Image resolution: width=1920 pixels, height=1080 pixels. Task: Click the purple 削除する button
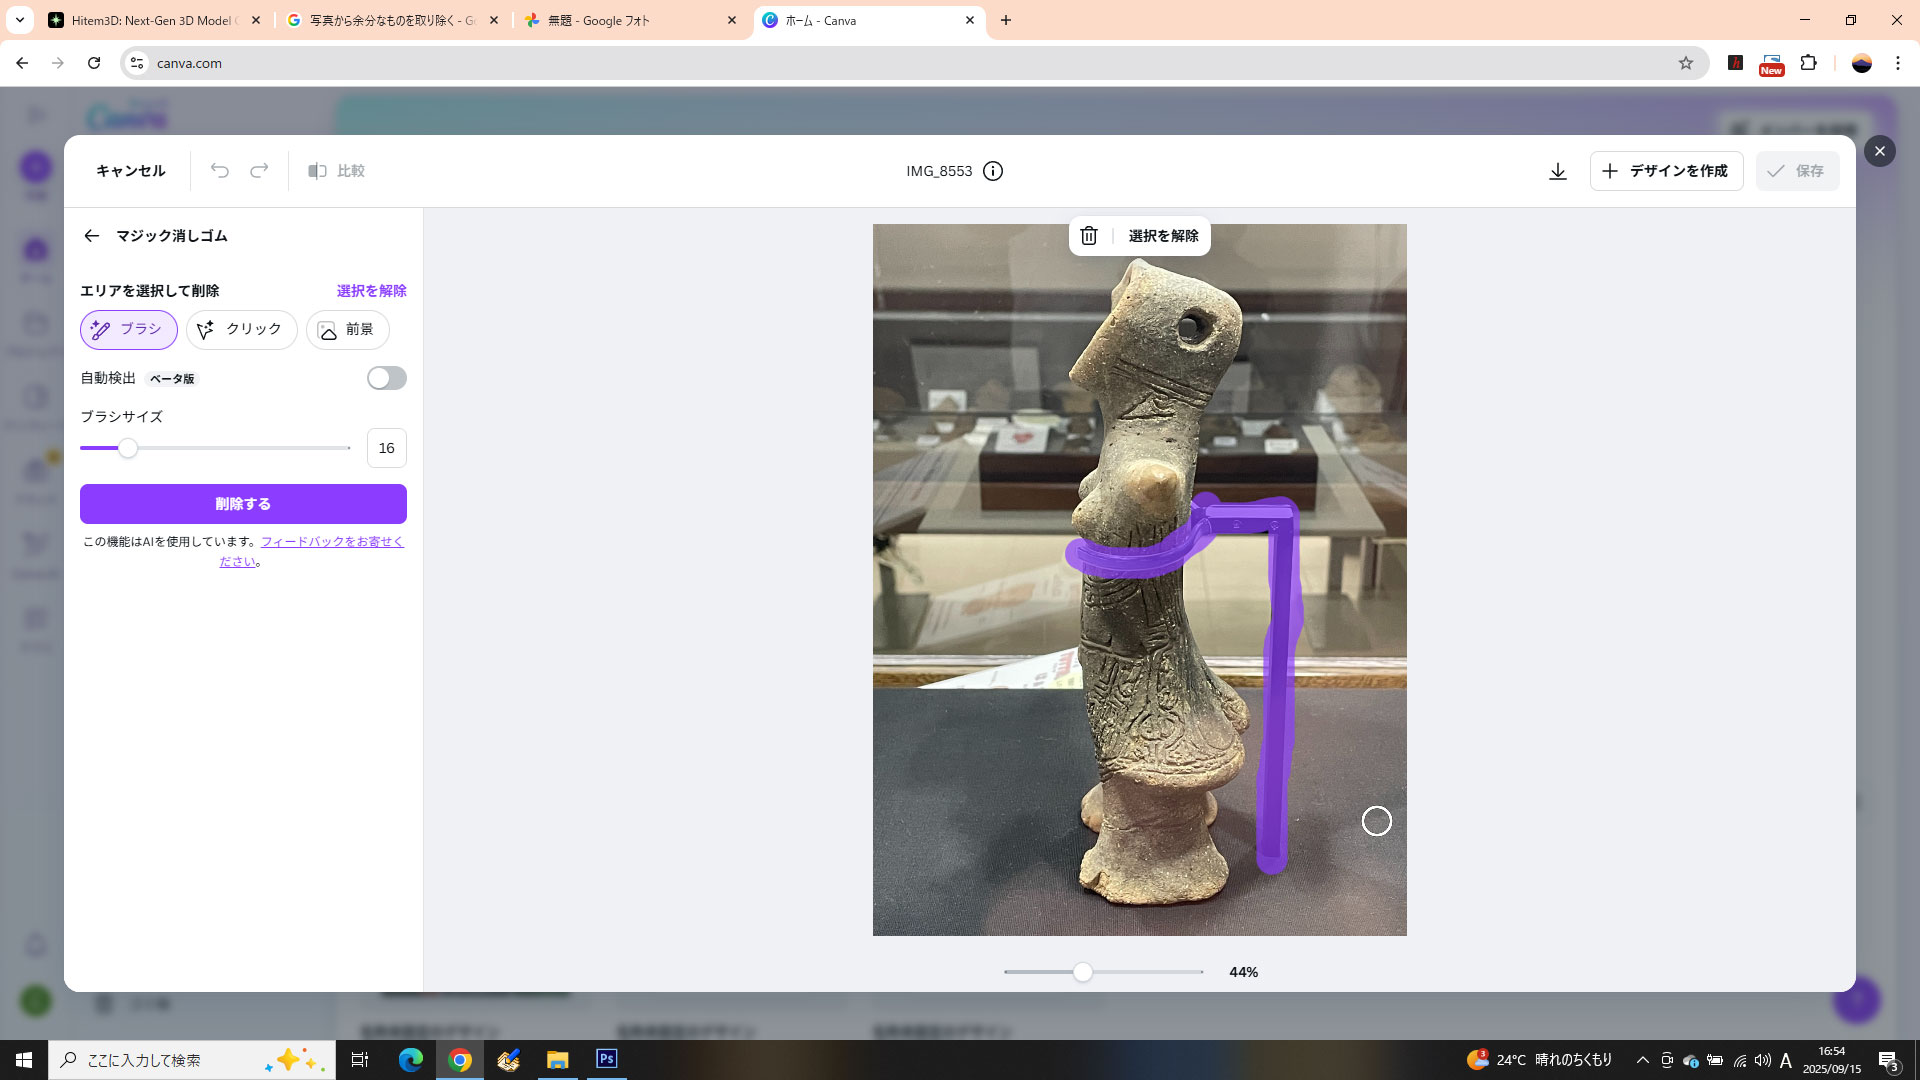(243, 504)
